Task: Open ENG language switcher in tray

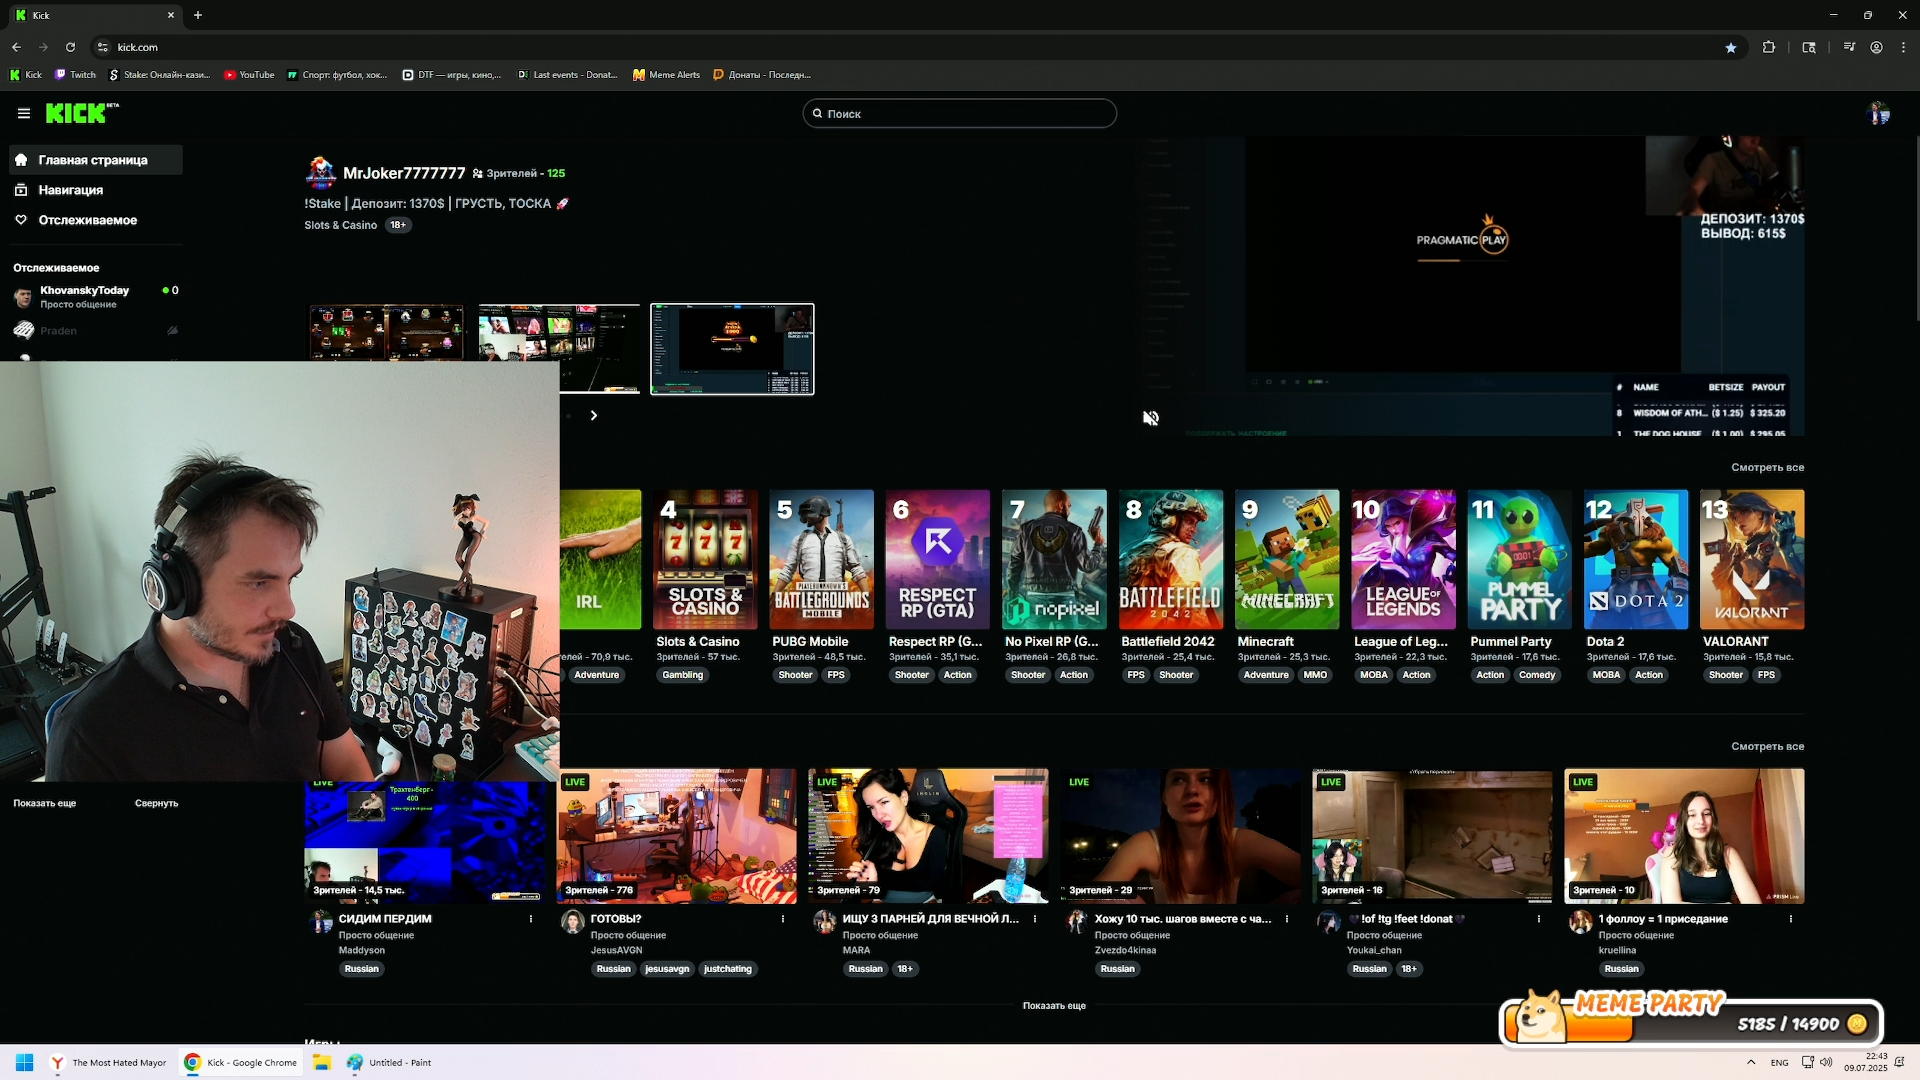Action: click(x=1779, y=1063)
